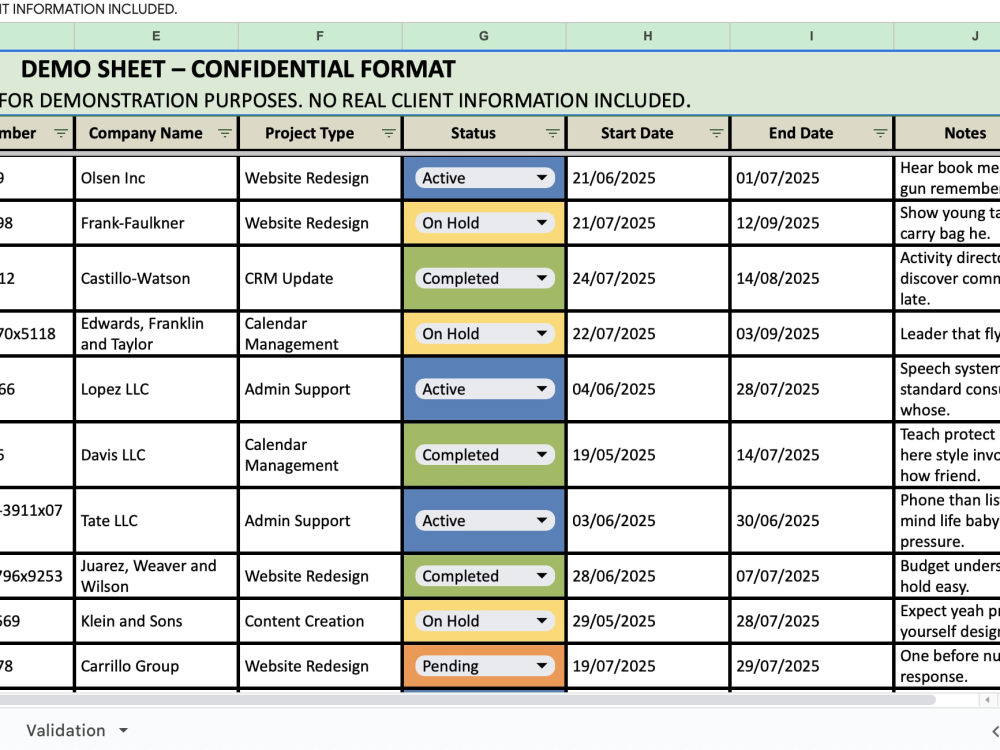The image size is (1000, 750).
Task: Select end date 03/09/2025 cell
Action: [x=812, y=334]
